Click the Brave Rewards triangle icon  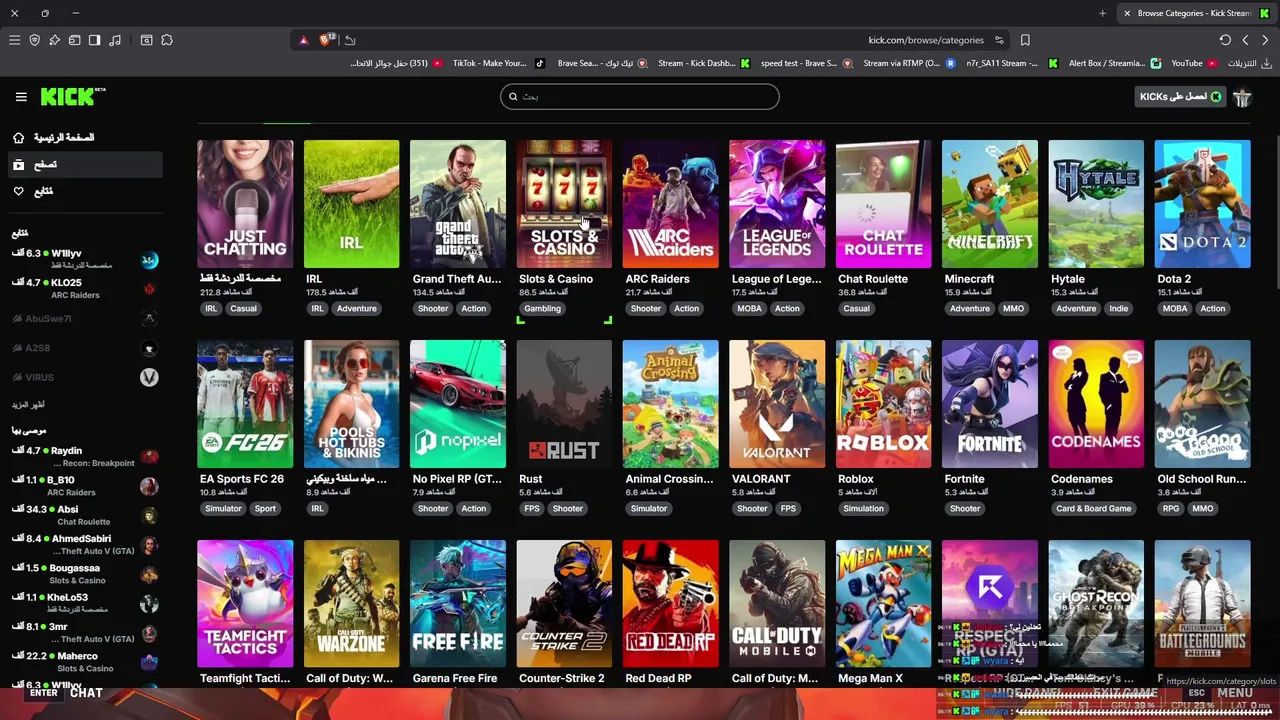coord(304,40)
